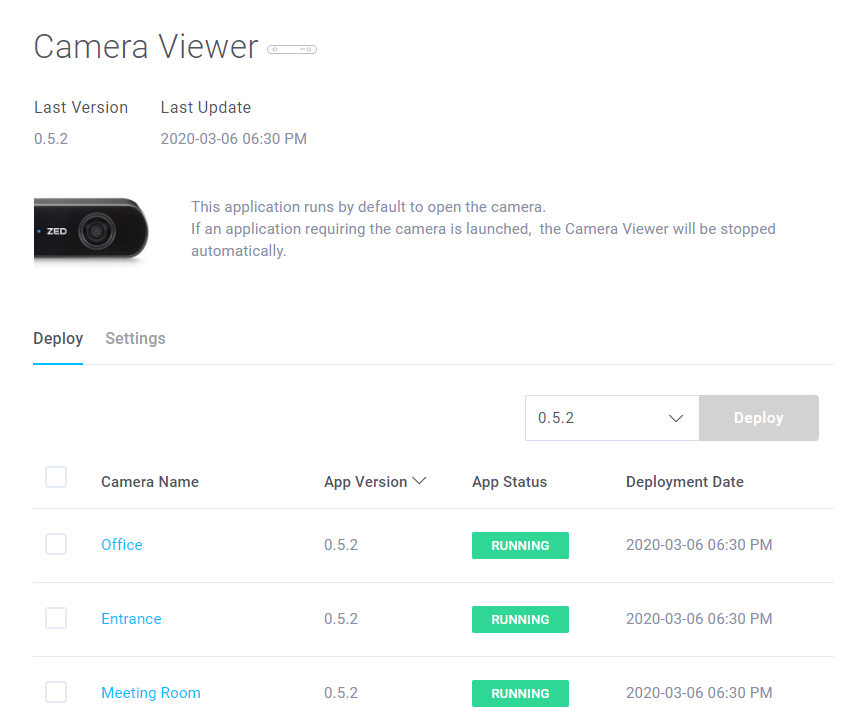Click the Last Version label
The height and width of the screenshot is (726, 852).
[x=81, y=107]
